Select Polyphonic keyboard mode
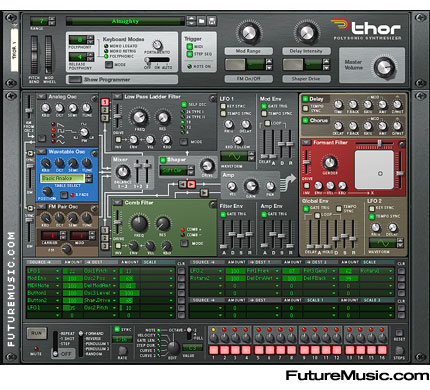This screenshot has height=390, width=430. click(106, 56)
